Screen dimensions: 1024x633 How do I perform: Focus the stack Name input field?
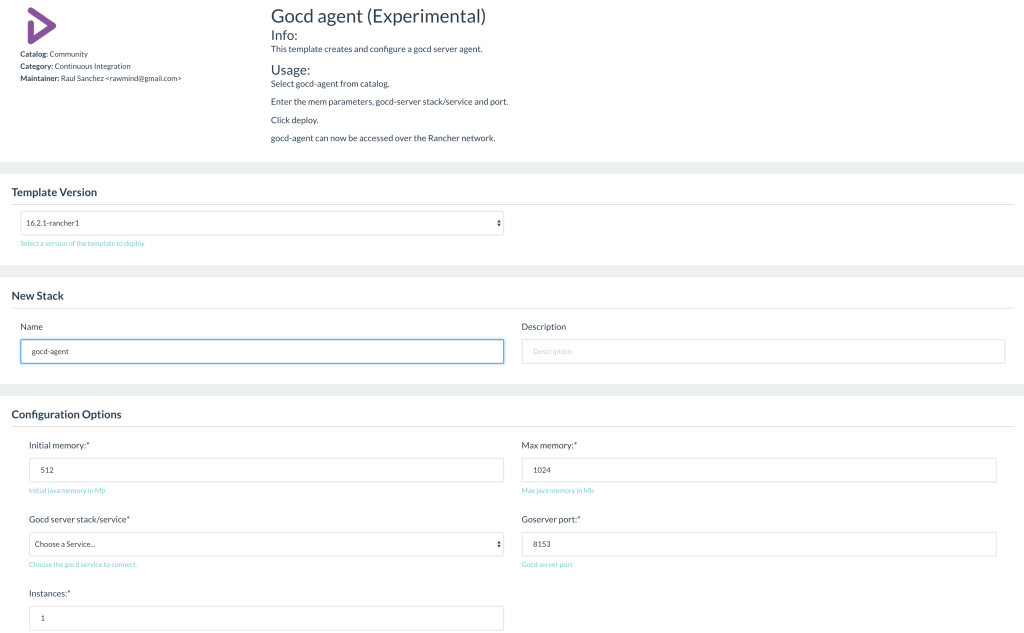(x=262, y=352)
